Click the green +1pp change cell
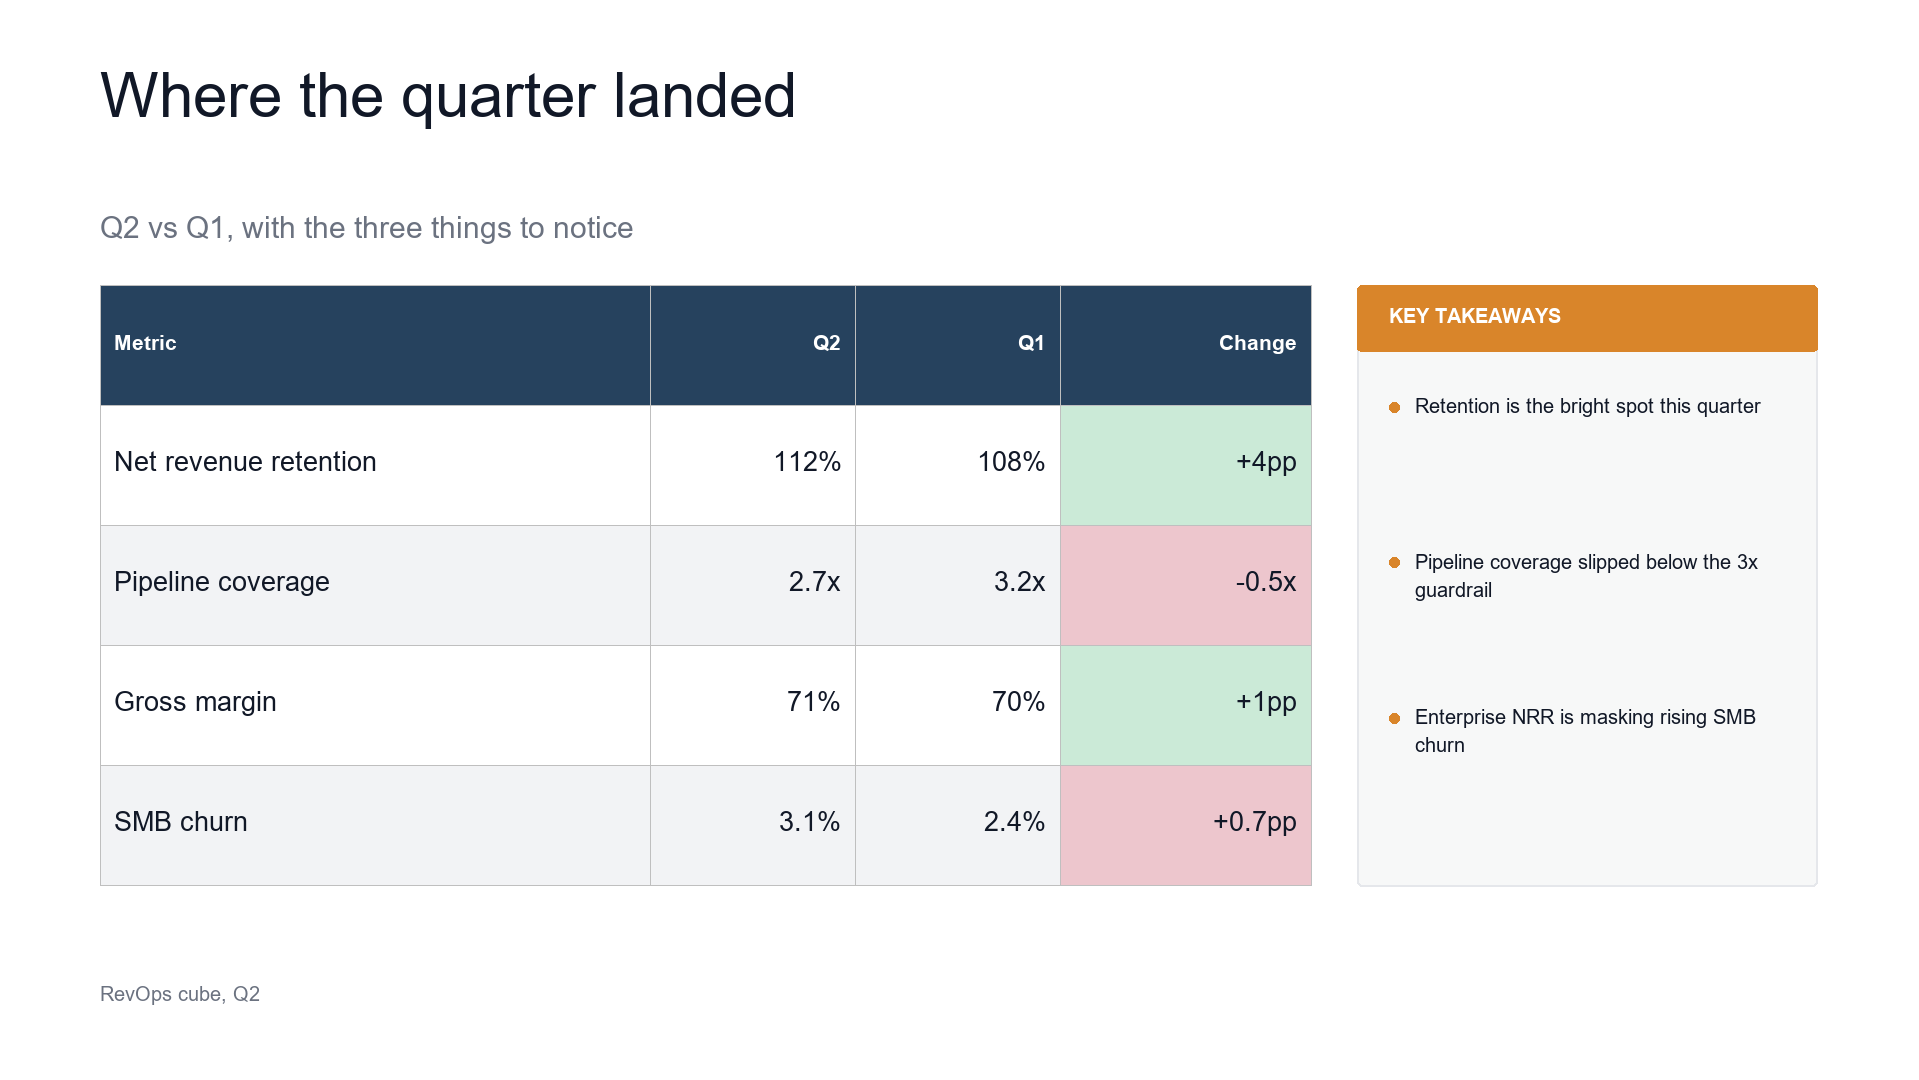 pos(1186,705)
